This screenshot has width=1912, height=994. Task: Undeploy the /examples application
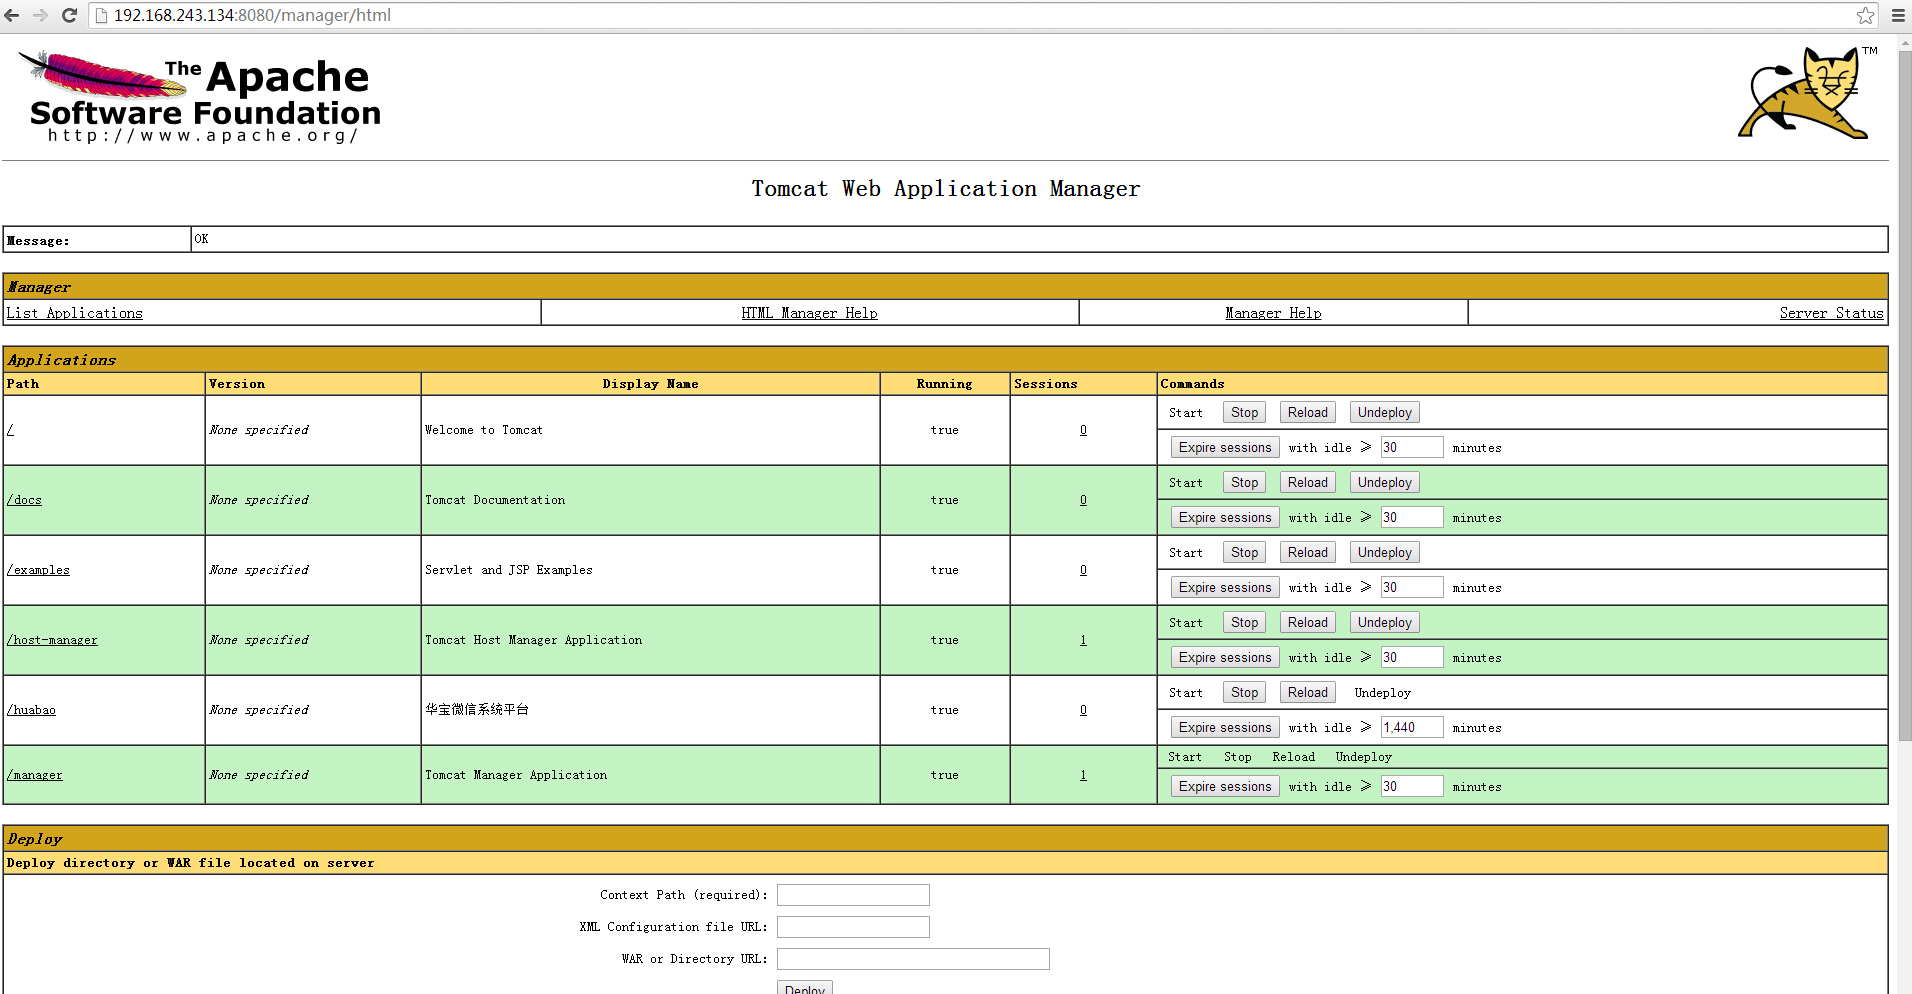pos(1384,552)
